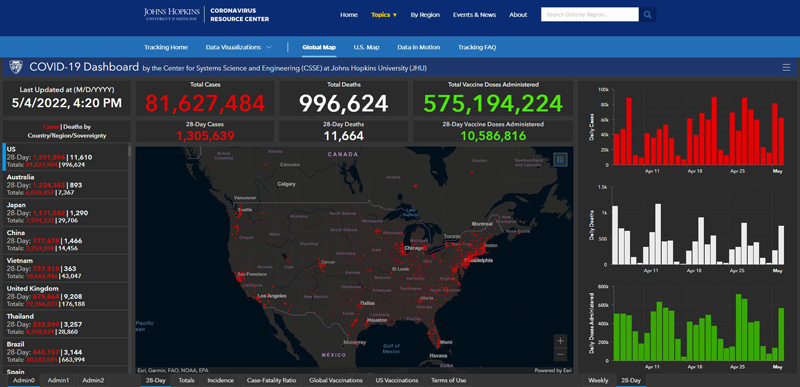Click the JHU shield logo in dashboard header

[16, 67]
